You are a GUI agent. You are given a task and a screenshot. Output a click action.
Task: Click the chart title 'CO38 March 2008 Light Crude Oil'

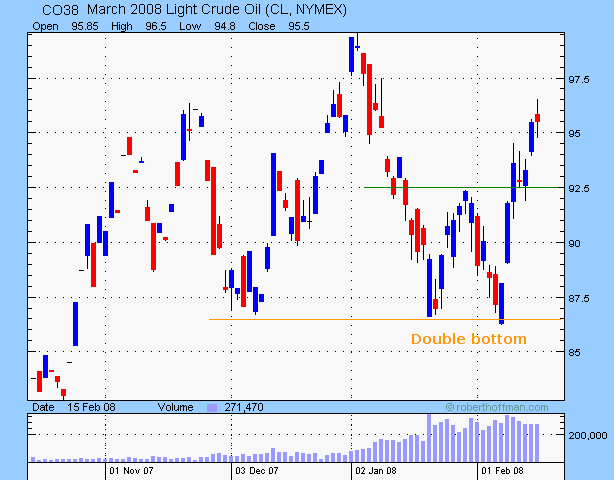pyautogui.click(x=194, y=10)
